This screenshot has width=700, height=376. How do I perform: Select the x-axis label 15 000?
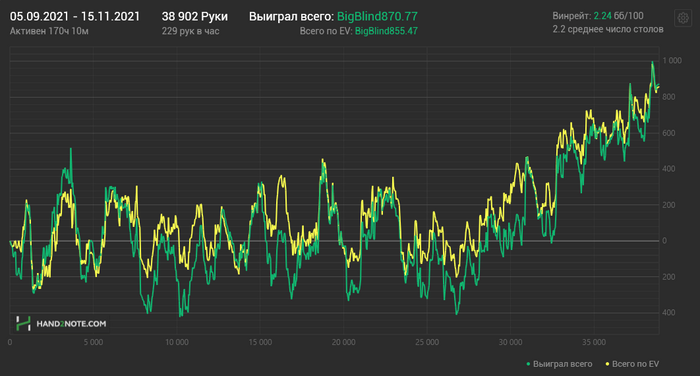260,343
